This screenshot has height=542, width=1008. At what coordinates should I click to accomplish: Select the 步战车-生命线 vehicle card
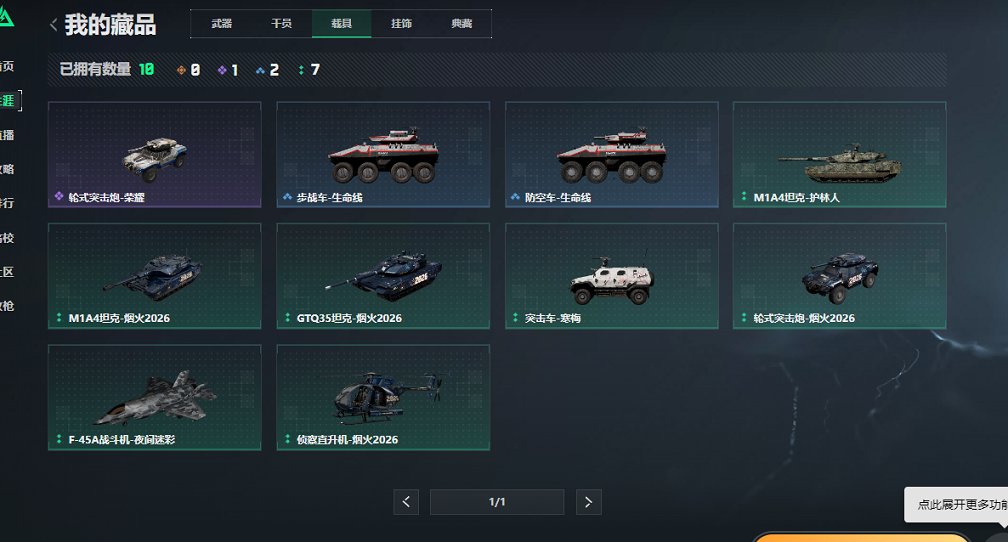(383, 154)
